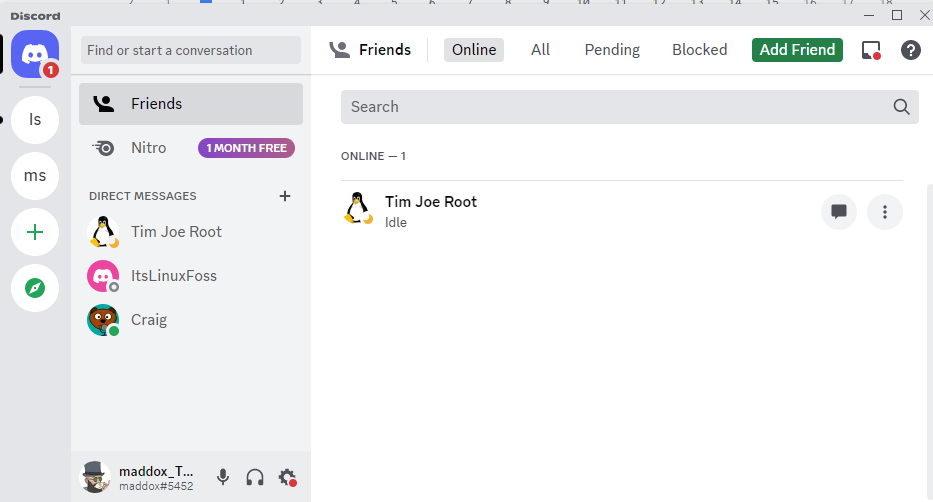The height and width of the screenshot is (502, 933).
Task: Open the 'ls' server
Action: tap(35, 120)
